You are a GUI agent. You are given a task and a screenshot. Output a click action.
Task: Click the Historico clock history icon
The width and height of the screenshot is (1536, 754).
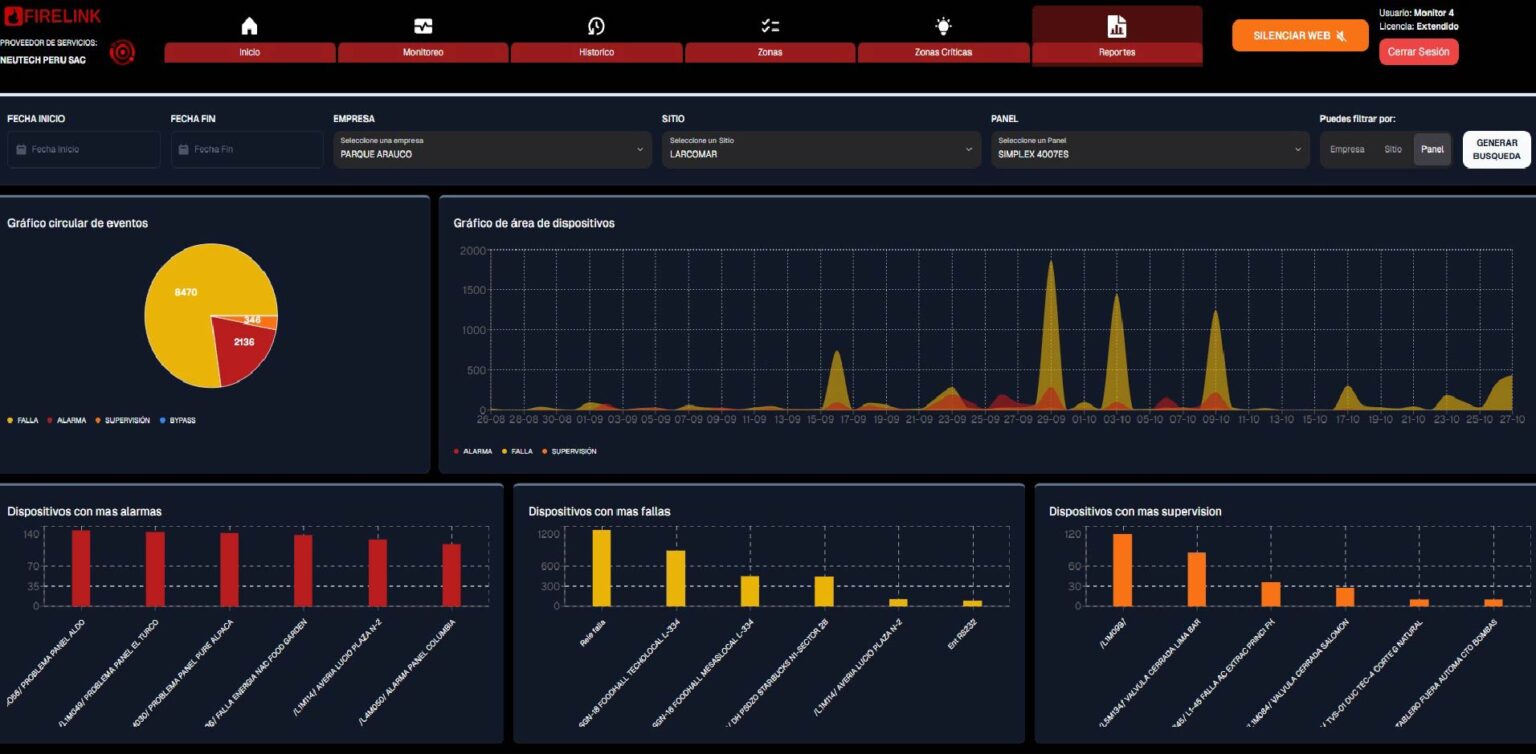click(596, 26)
